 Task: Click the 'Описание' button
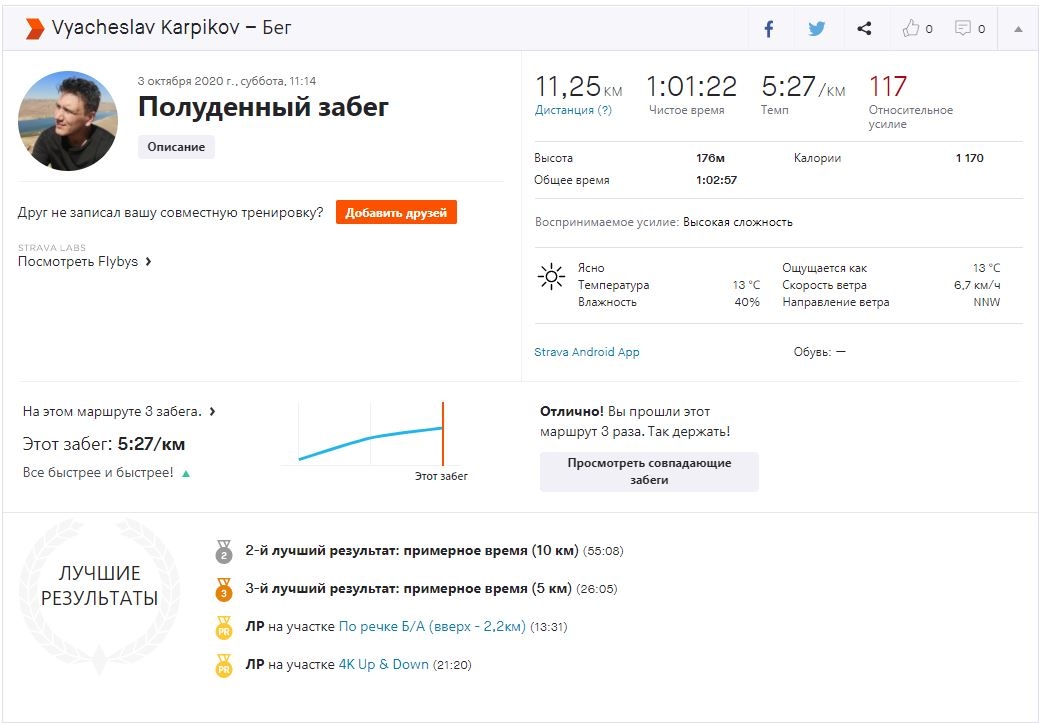[x=176, y=147]
